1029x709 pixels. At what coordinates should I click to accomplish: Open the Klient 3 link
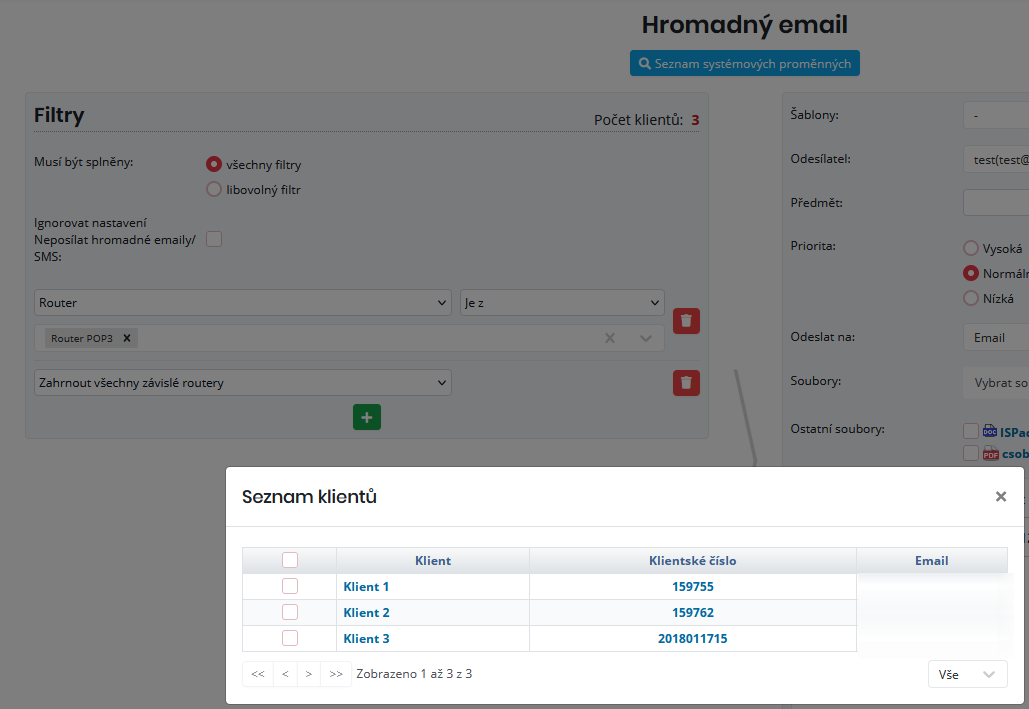pos(366,638)
